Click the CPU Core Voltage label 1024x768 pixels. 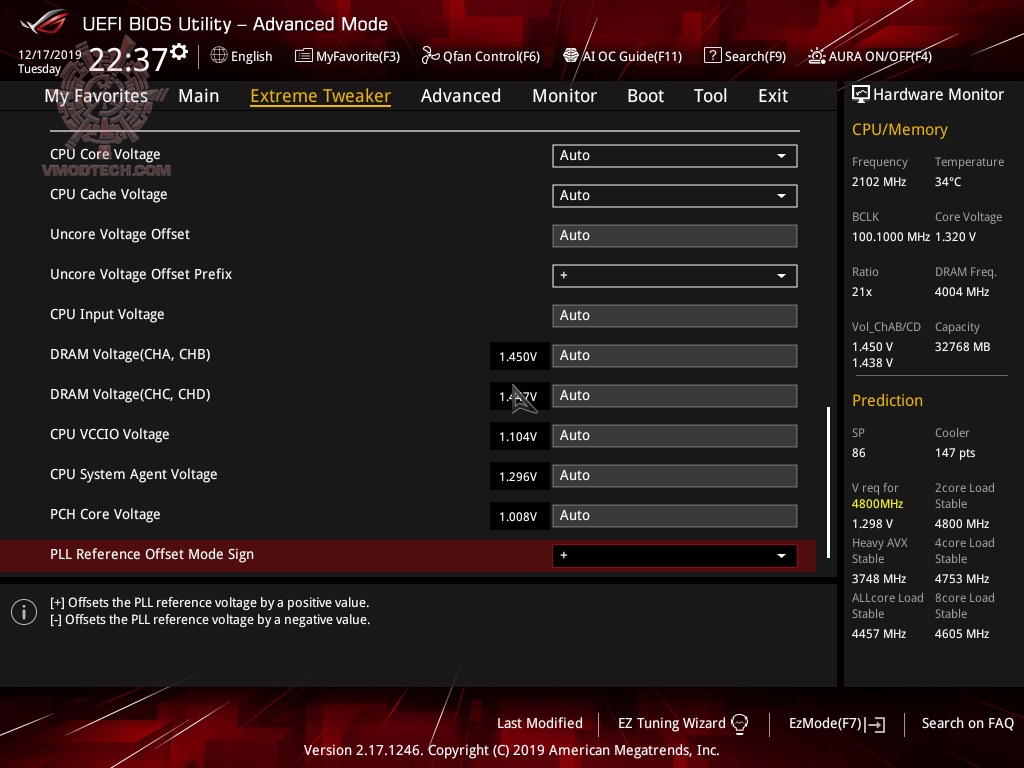pyautogui.click(x=105, y=155)
